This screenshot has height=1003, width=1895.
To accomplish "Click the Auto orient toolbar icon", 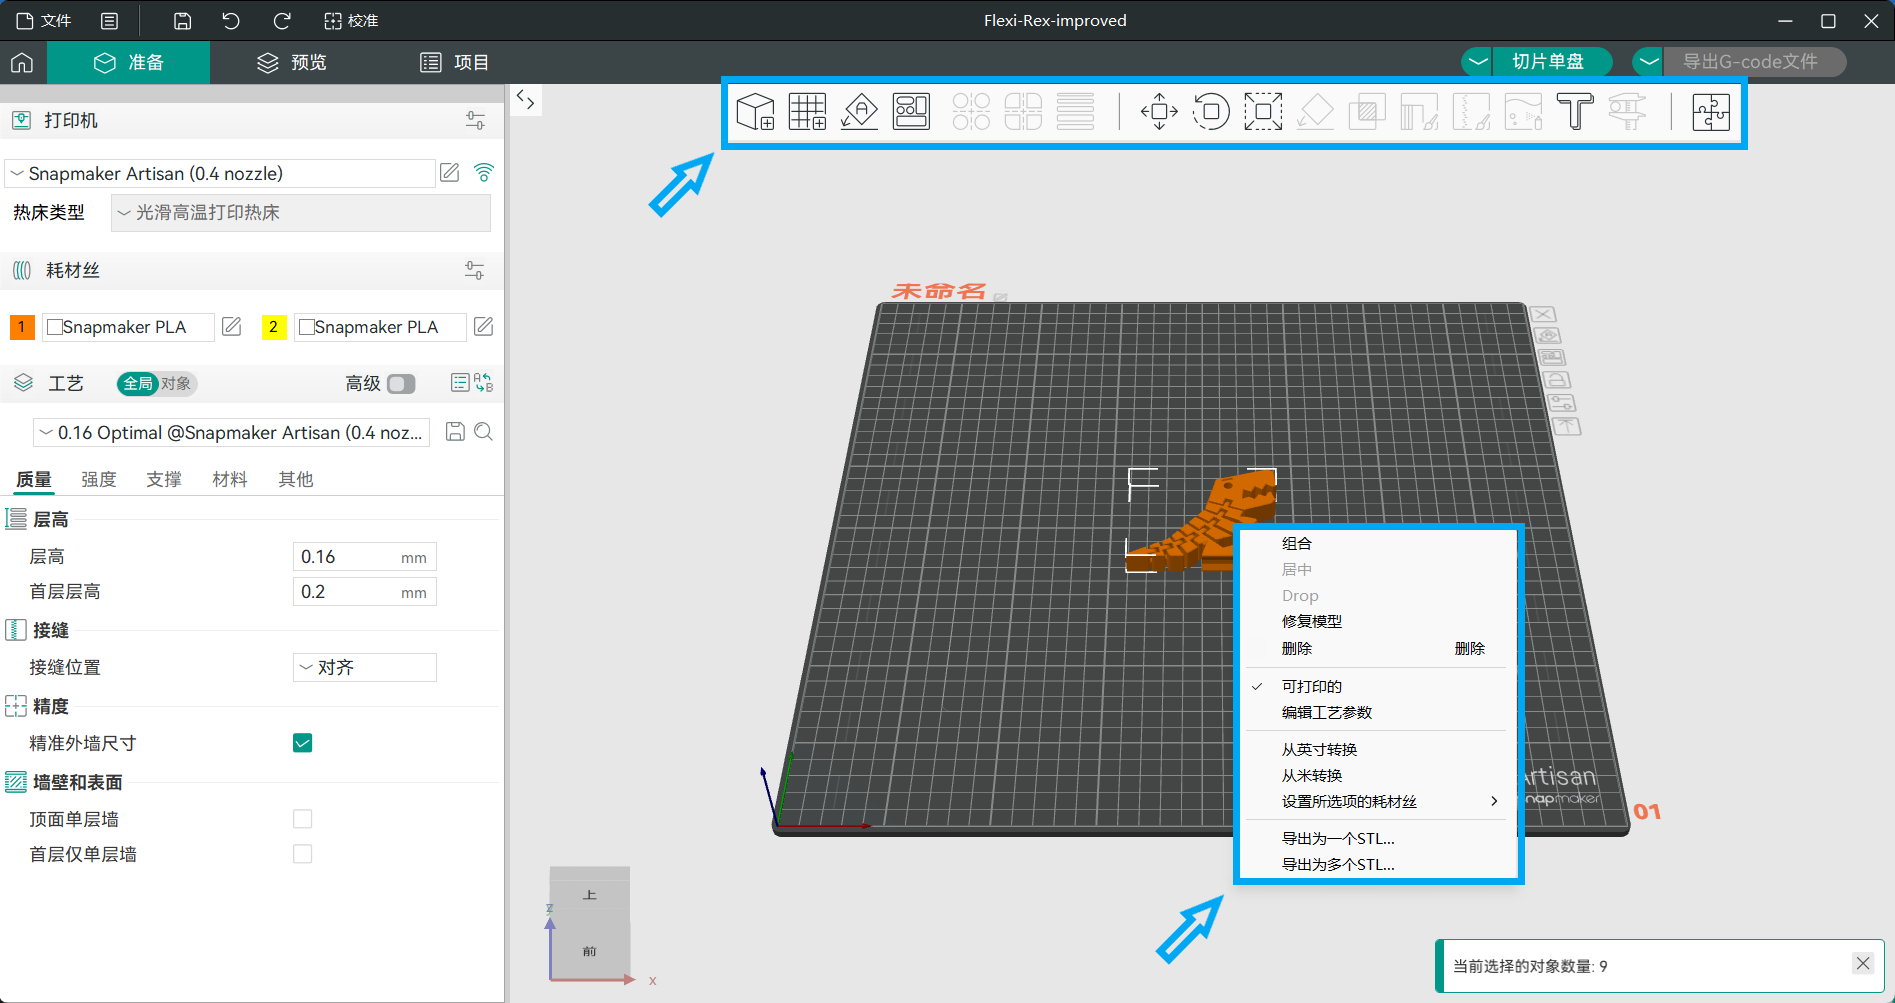I will pos(859,111).
